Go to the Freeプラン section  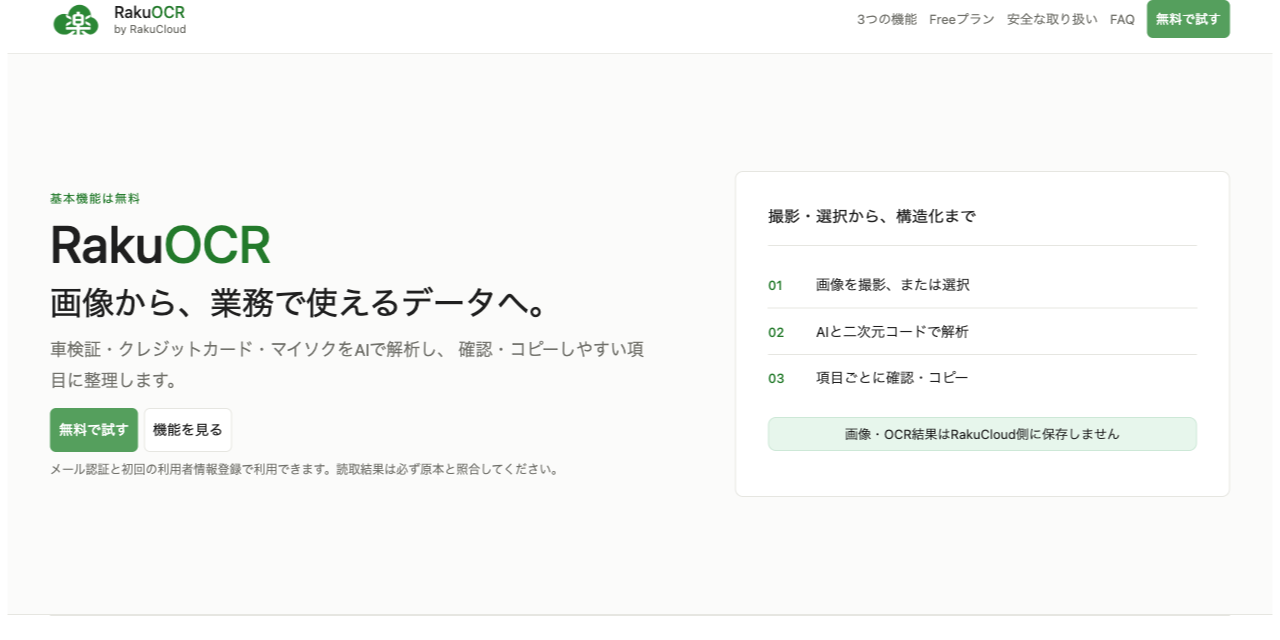(x=962, y=19)
